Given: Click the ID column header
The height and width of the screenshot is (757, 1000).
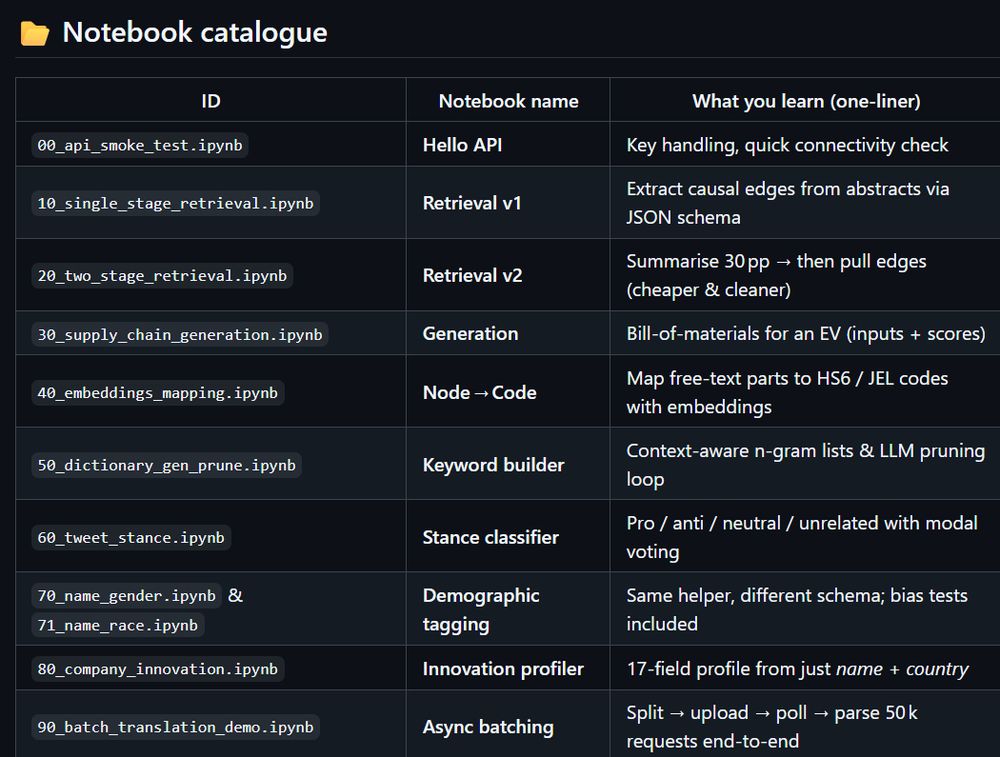Looking at the screenshot, I should [x=211, y=101].
